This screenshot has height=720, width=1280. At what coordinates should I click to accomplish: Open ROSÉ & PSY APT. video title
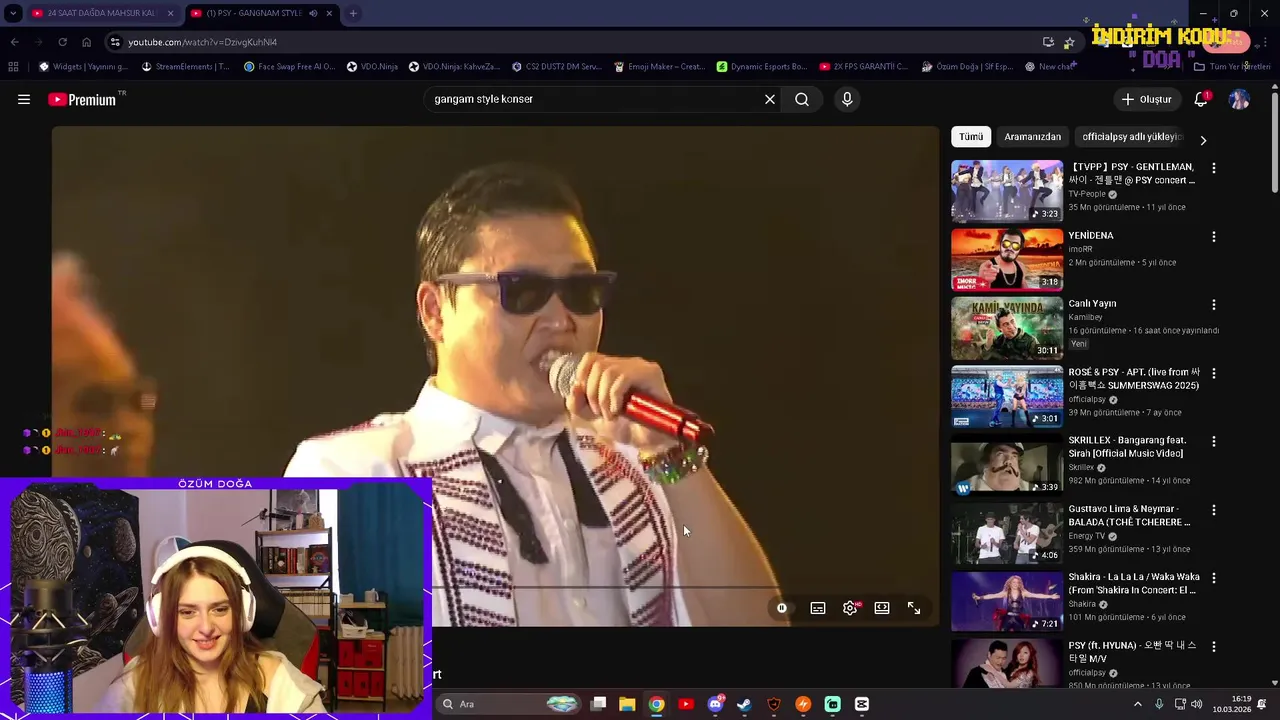[1134, 378]
